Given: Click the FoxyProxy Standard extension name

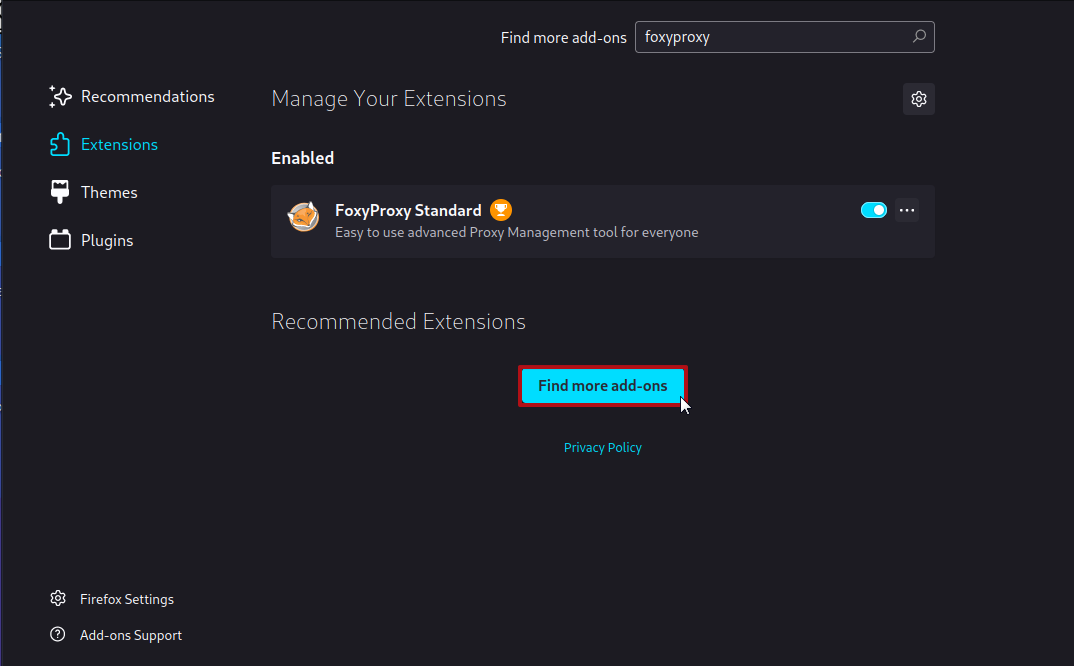Looking at the screenshot, I should [408, 210].
